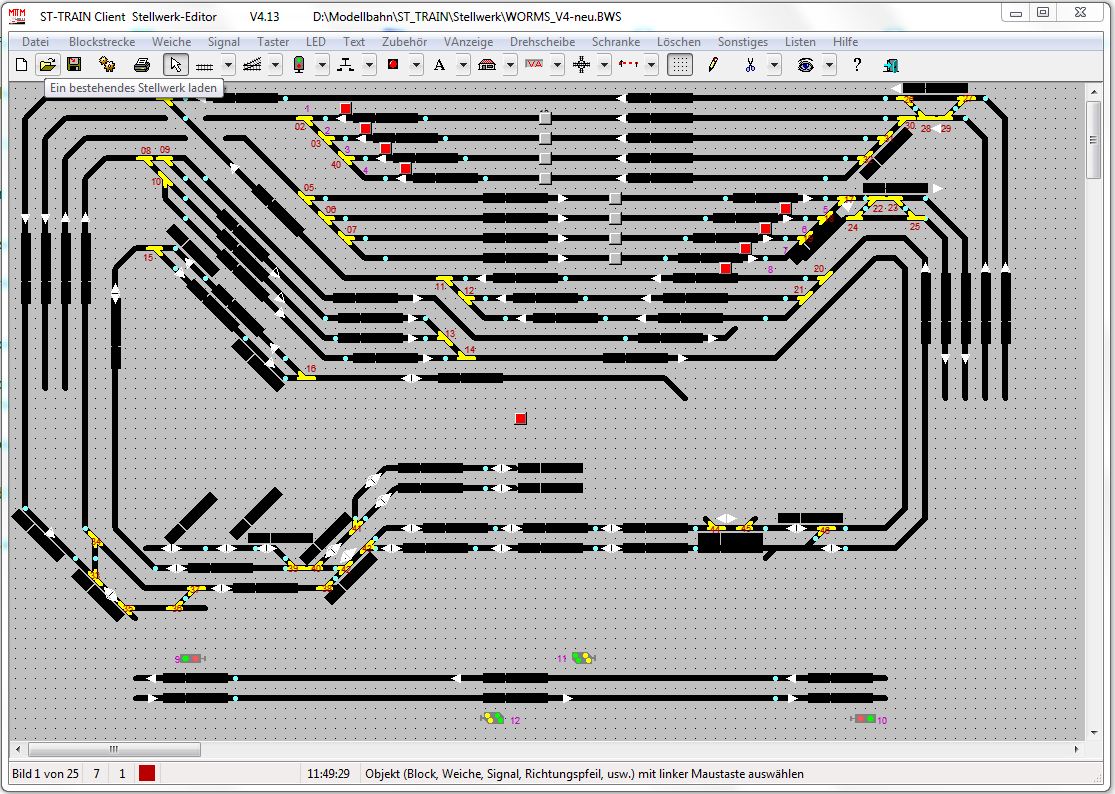
Task: Select the arrow pointer selection tool
Action: (x=176, y=65)
